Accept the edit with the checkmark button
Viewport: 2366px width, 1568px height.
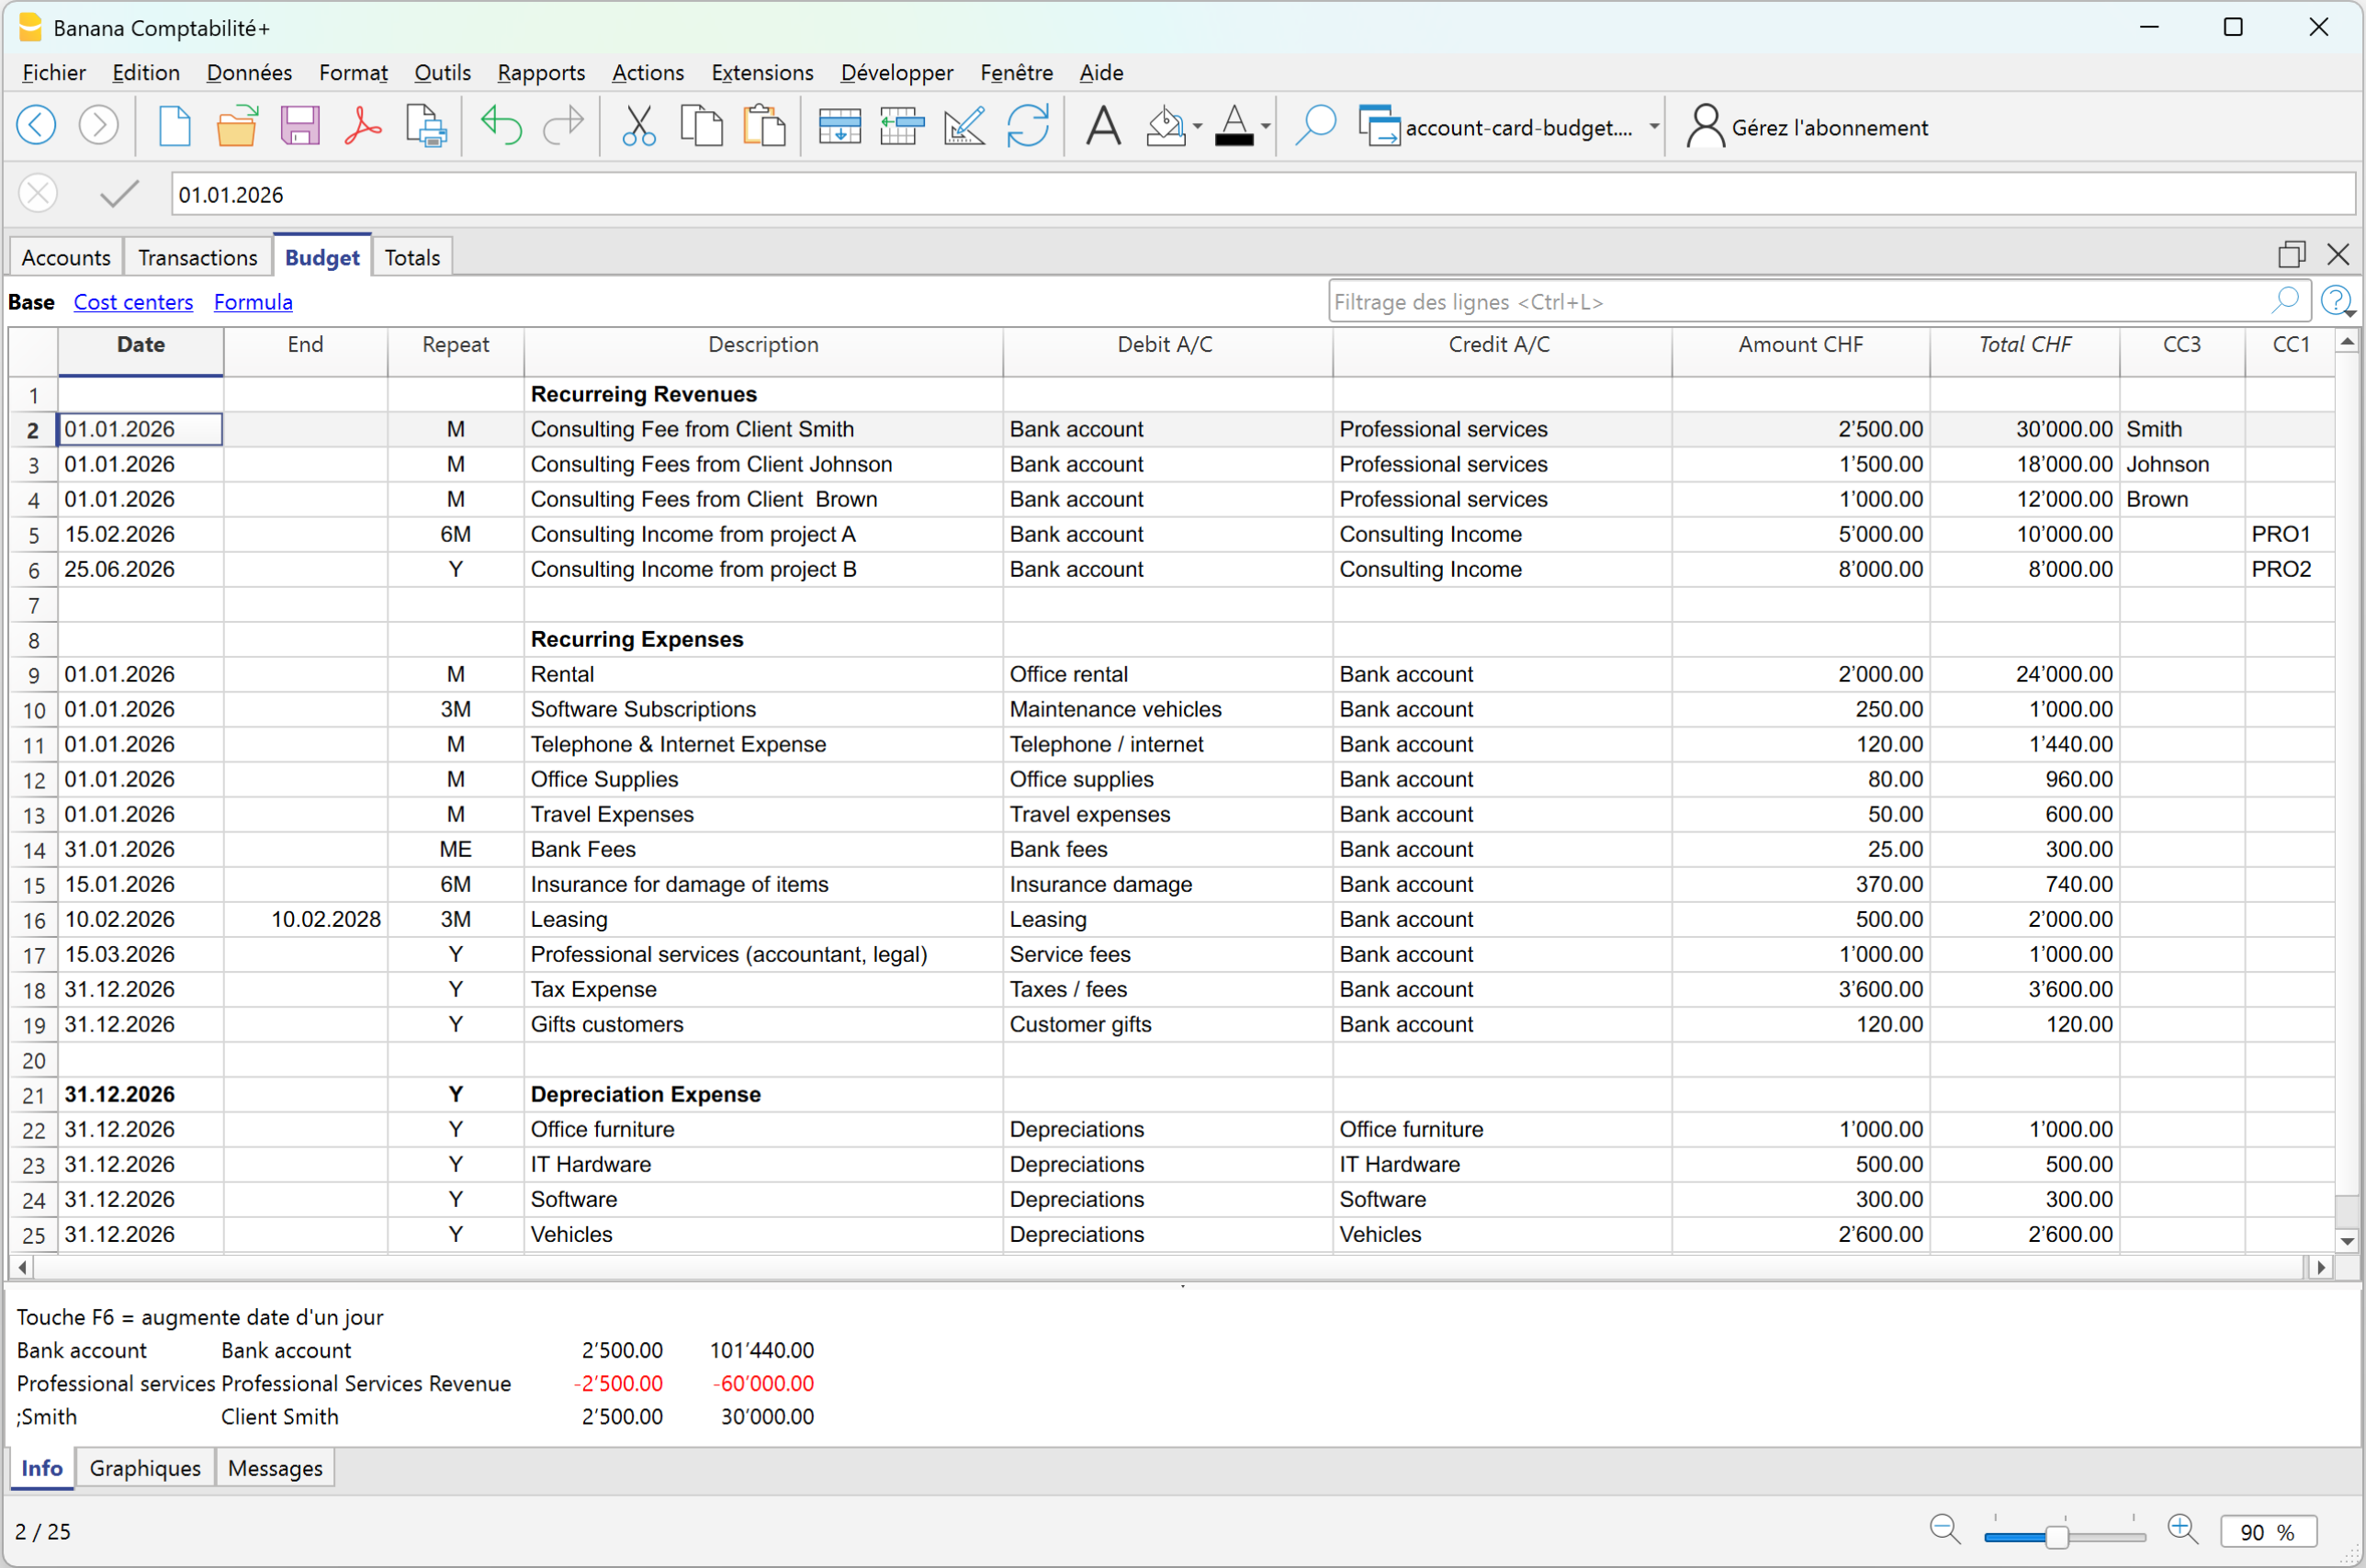[119, 194]
